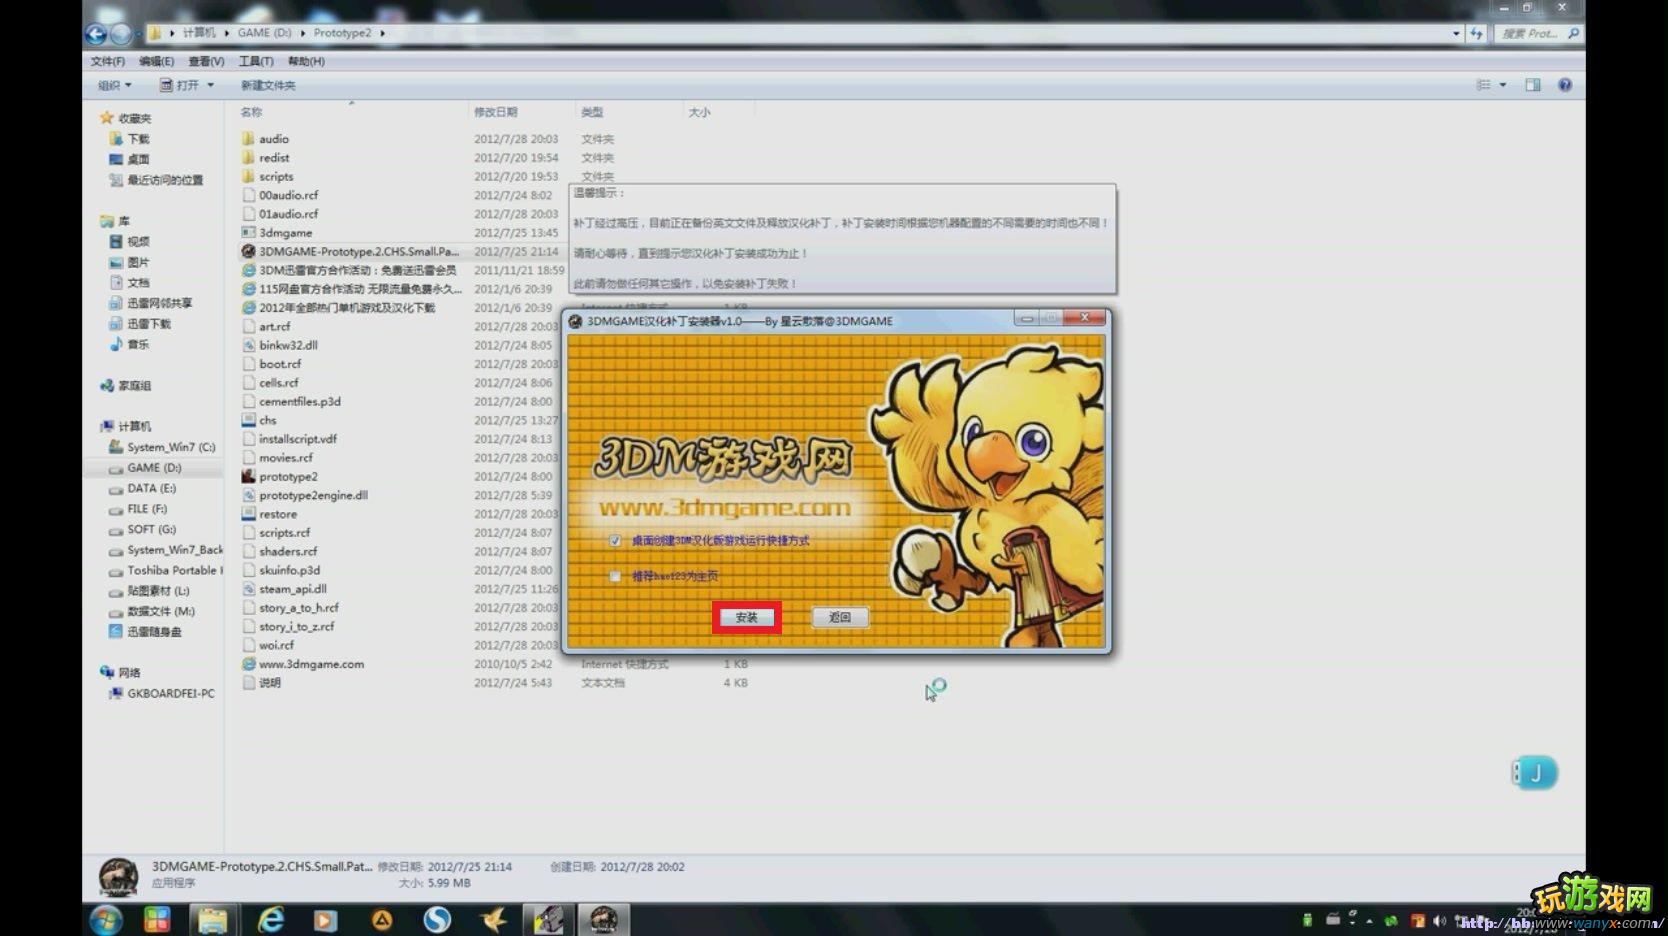Open Explorer help icon

1565,85
